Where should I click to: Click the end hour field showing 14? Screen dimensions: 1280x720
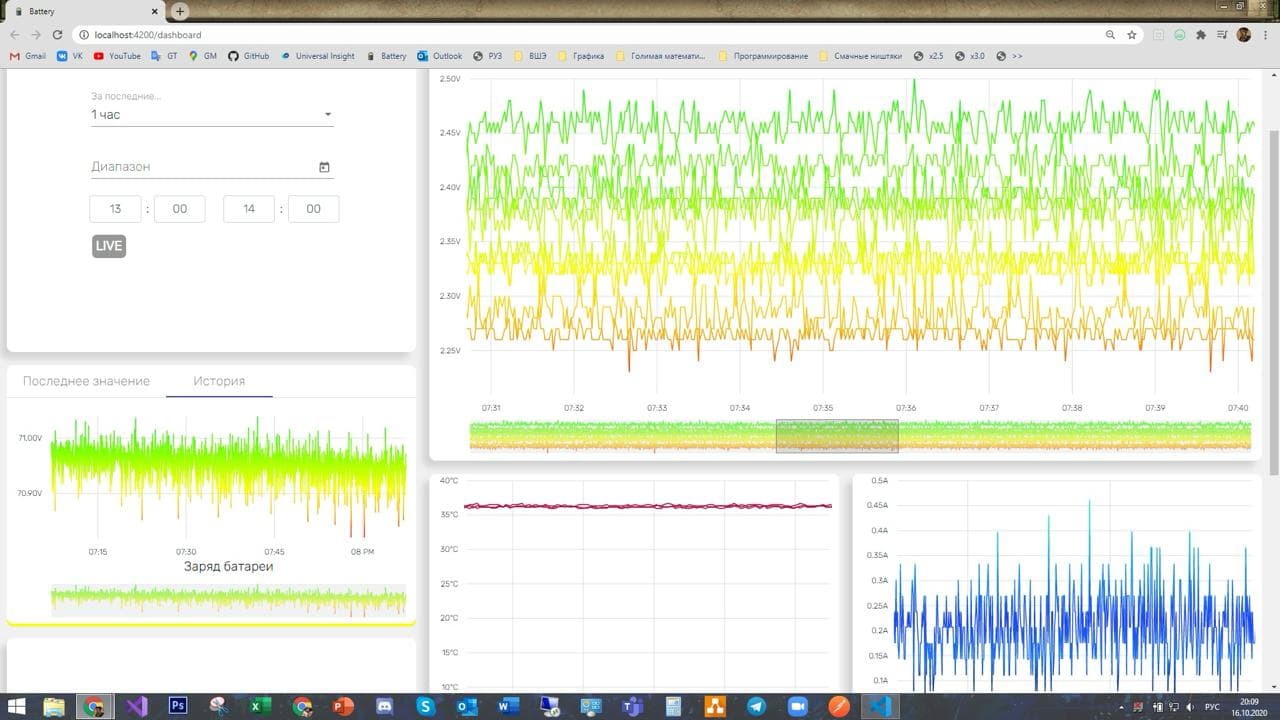tap(249, 209)
